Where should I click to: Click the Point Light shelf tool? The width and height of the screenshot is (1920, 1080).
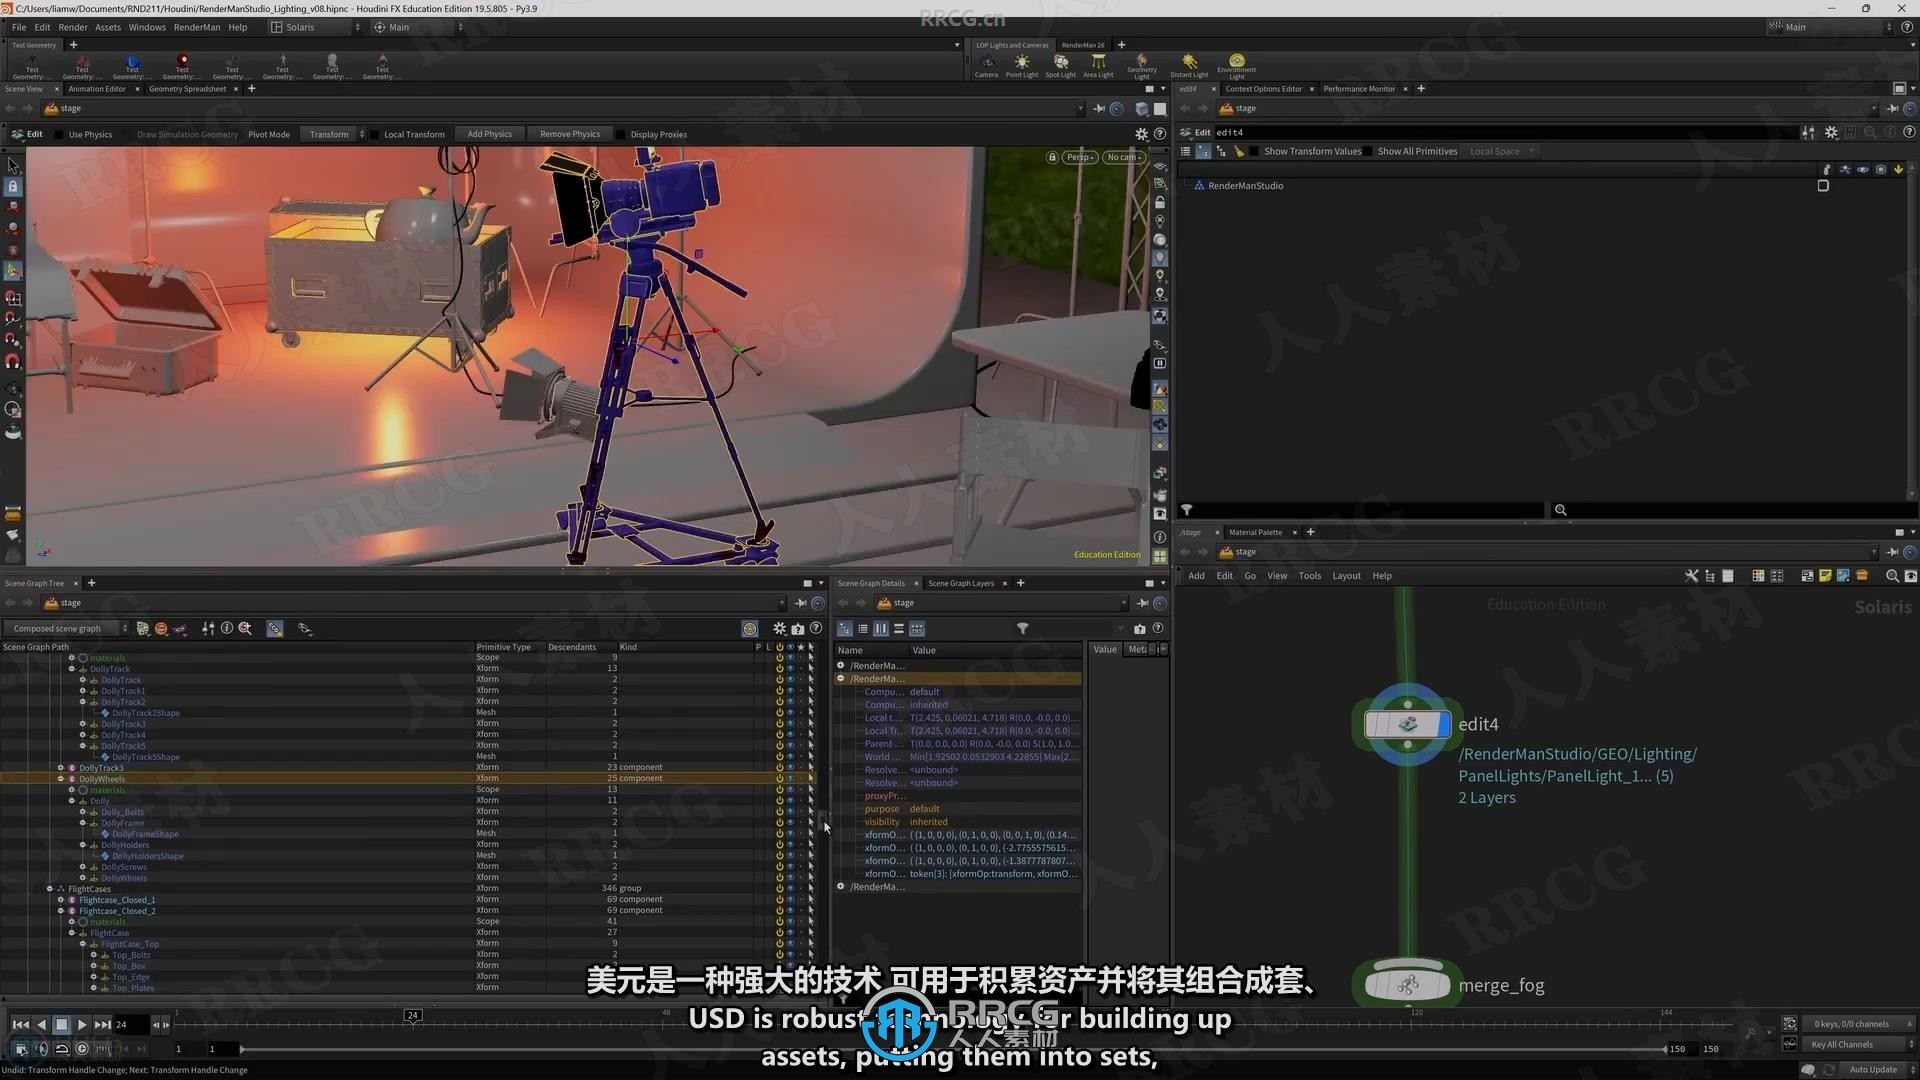pyautogui.click(x=1022, y=66)
